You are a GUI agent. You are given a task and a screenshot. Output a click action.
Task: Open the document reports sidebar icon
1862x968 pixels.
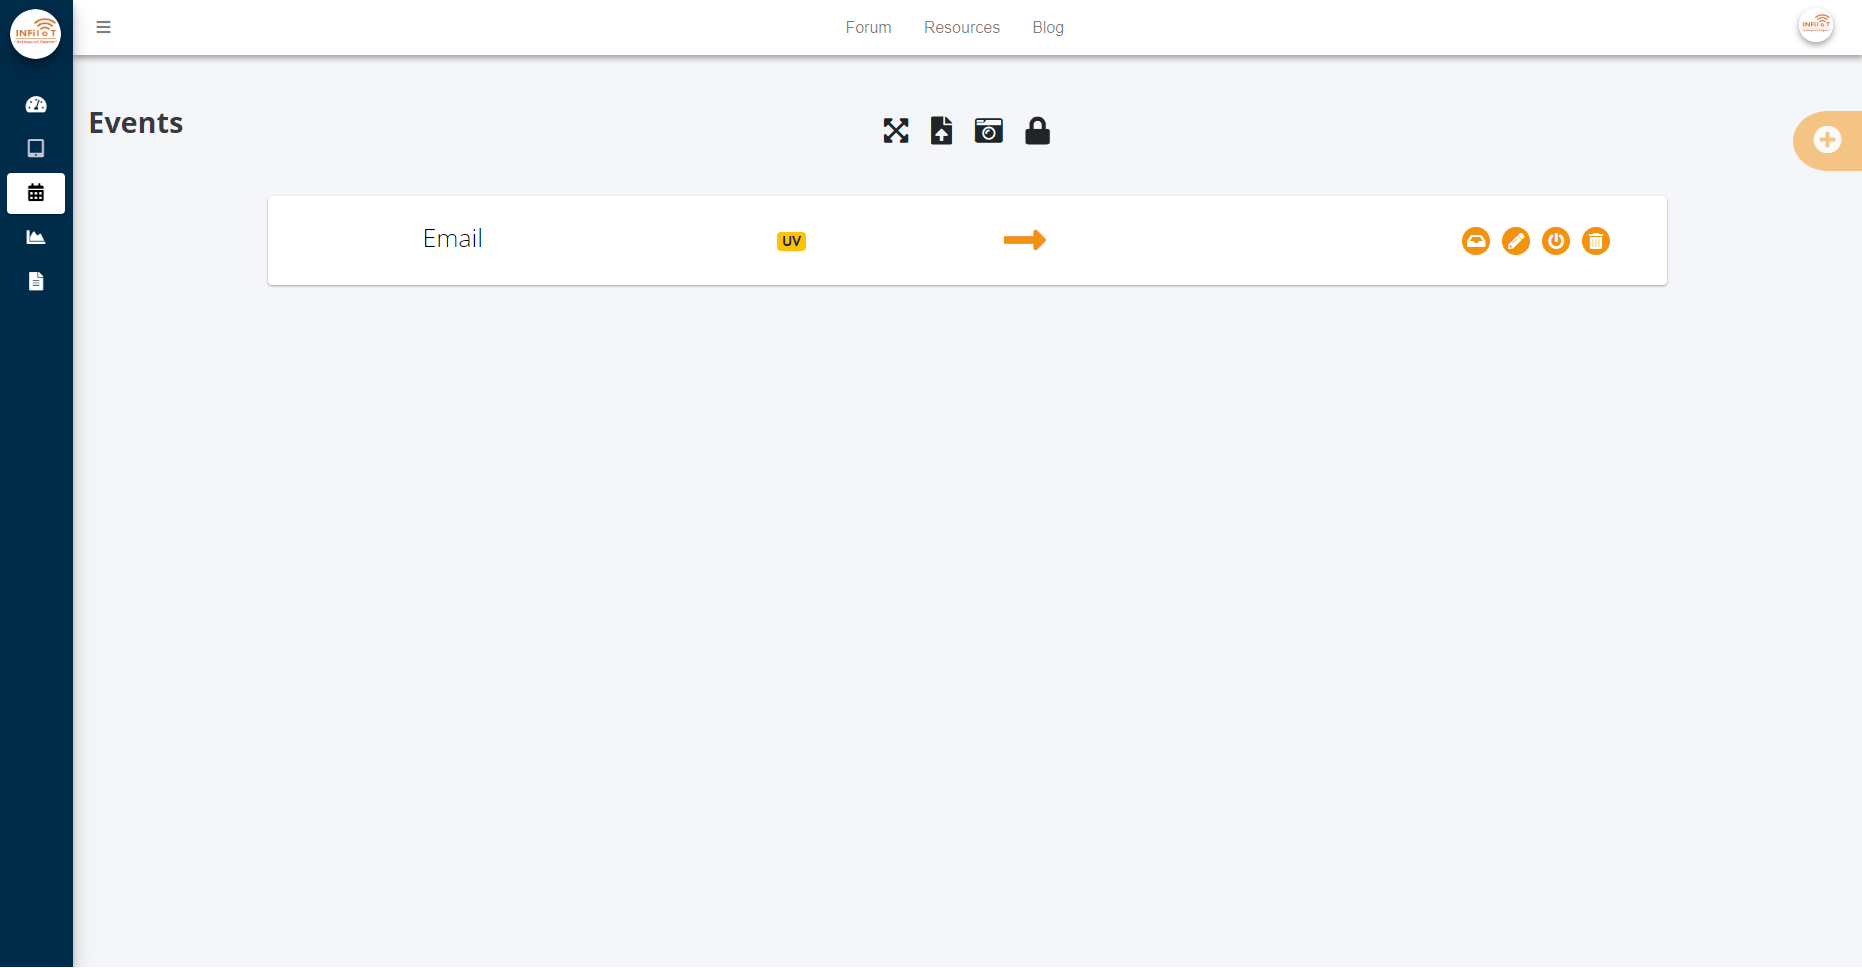(36, 281)
